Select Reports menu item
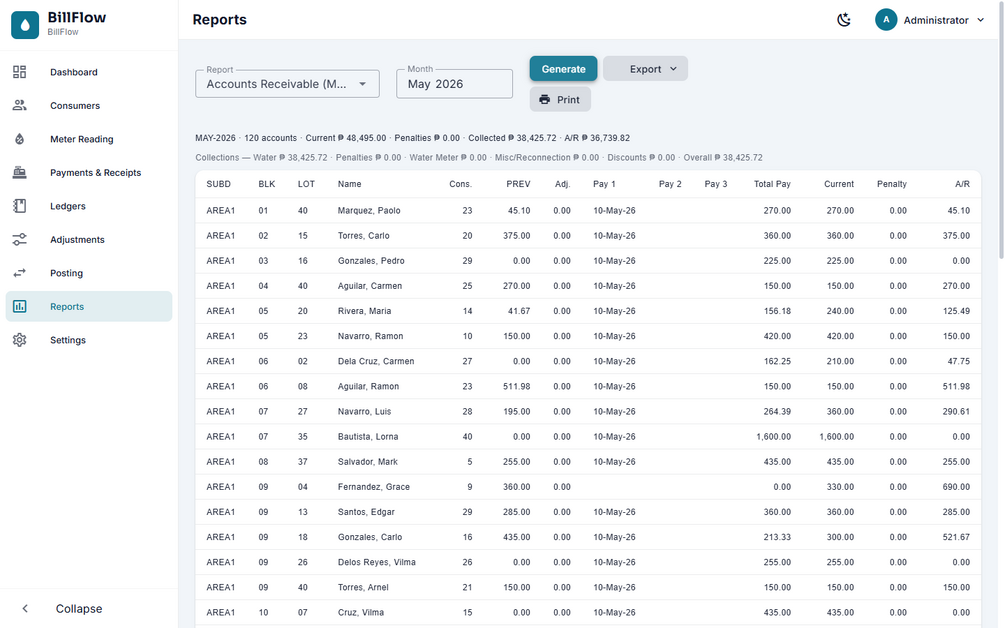The image size is (1005, 628). click(89, 306)
